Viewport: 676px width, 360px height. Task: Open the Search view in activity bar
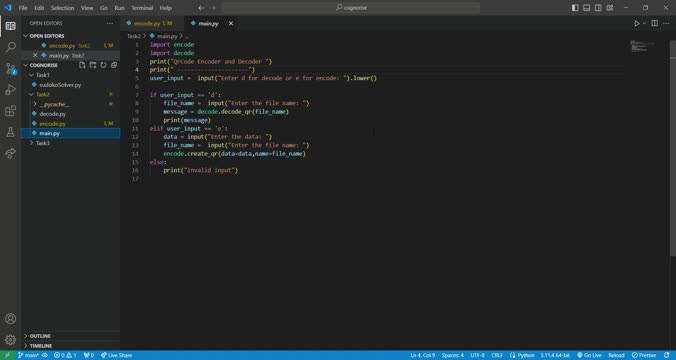[x=10, y=47]
